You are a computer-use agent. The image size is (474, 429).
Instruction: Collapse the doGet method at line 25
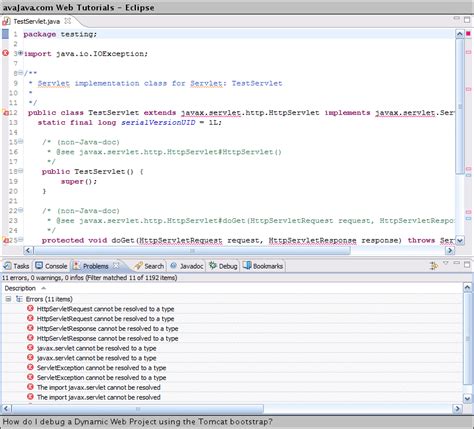tap(21, 239)
